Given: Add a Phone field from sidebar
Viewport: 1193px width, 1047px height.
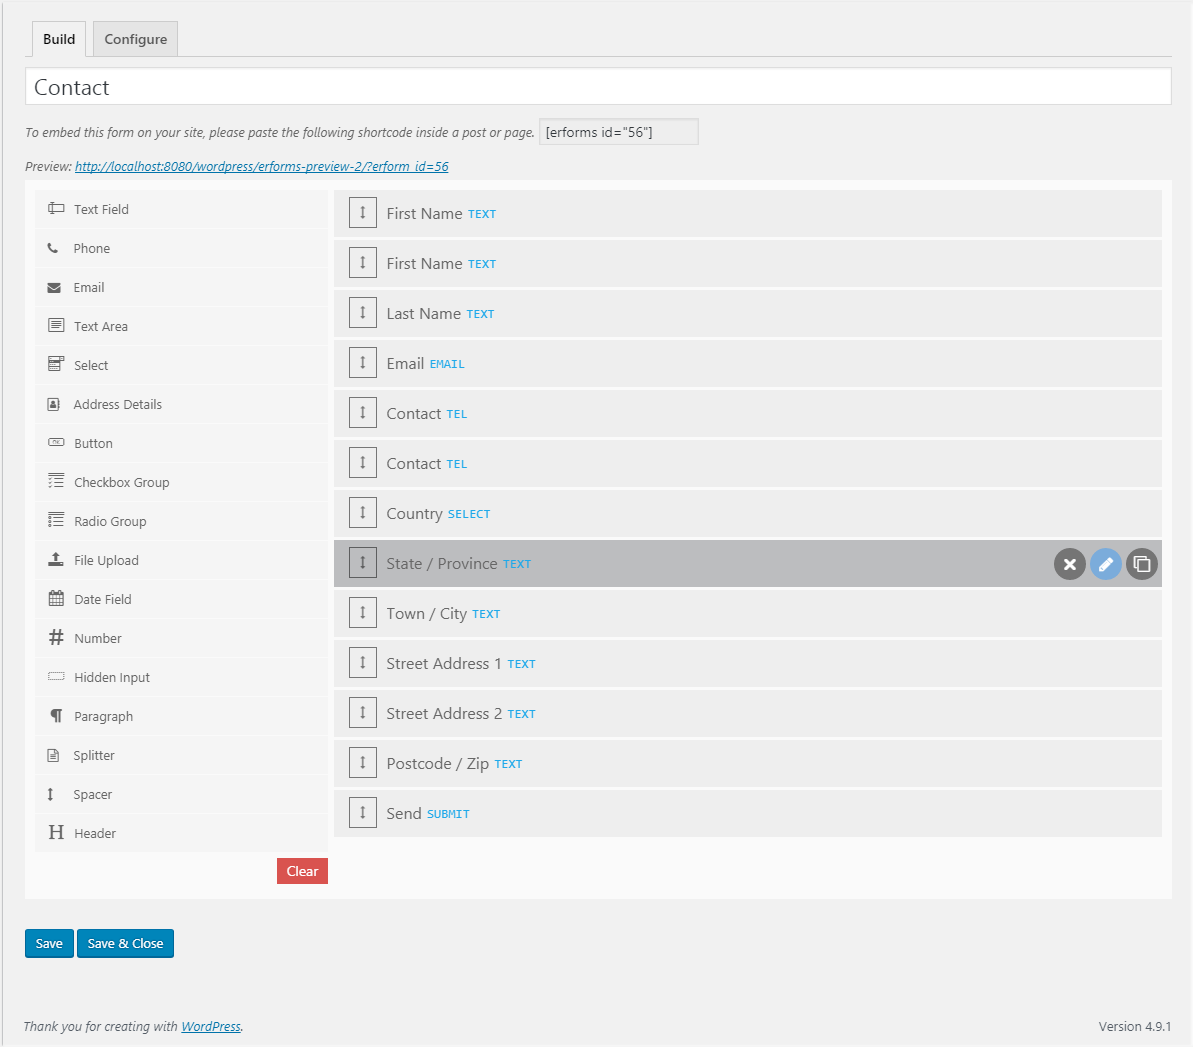Looking at the screenshot, I should (x=182, y=249).
